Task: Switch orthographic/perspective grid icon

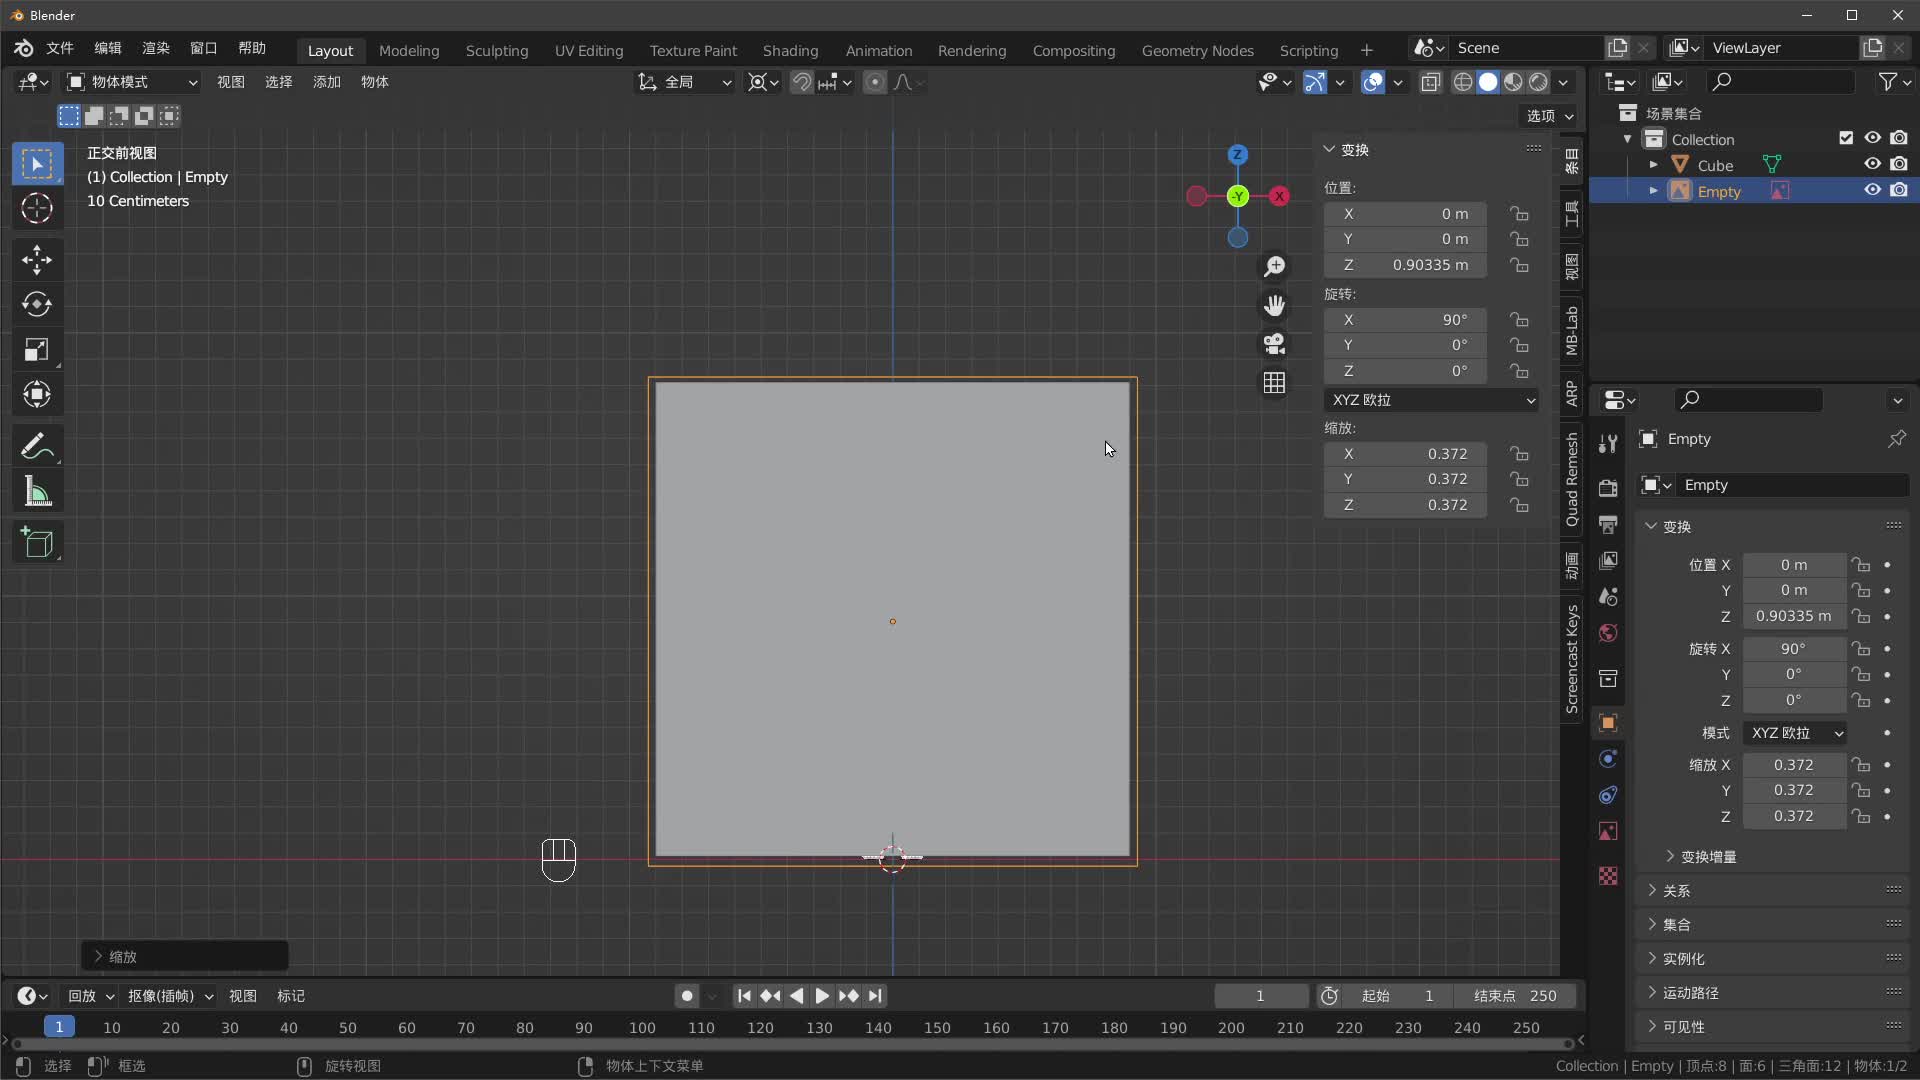Action: click(x=1274, y=383)
